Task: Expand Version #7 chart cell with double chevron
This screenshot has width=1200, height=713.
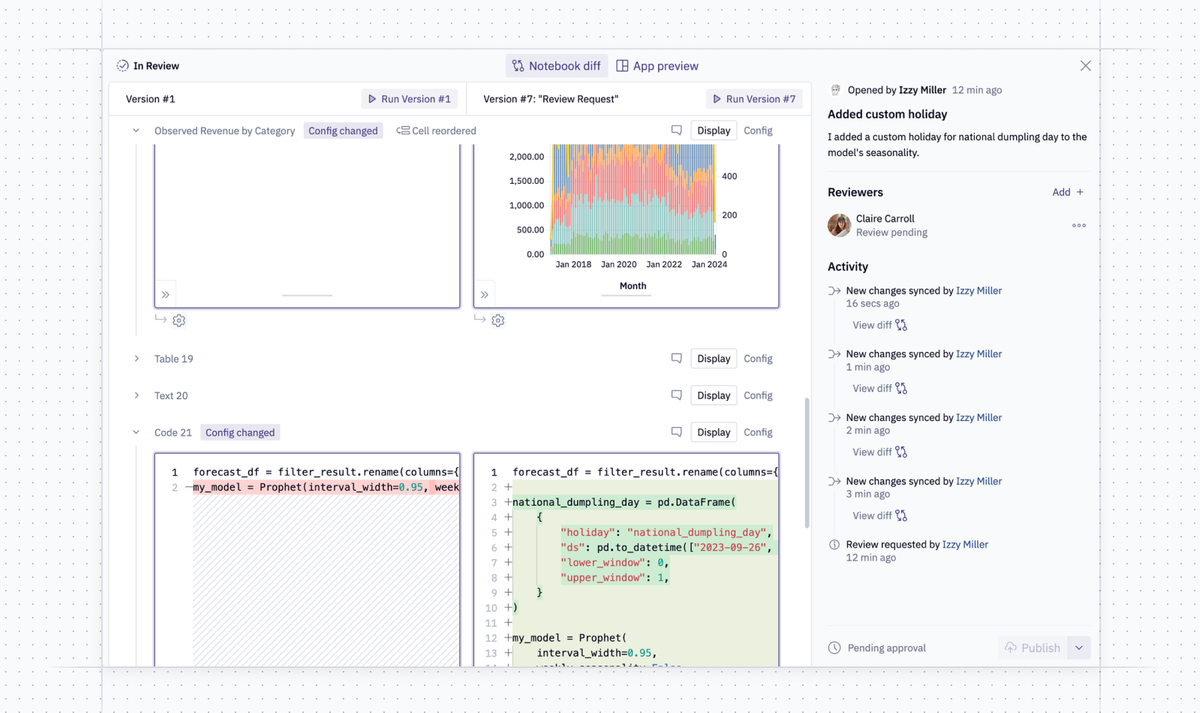Action: pos(485,295)
